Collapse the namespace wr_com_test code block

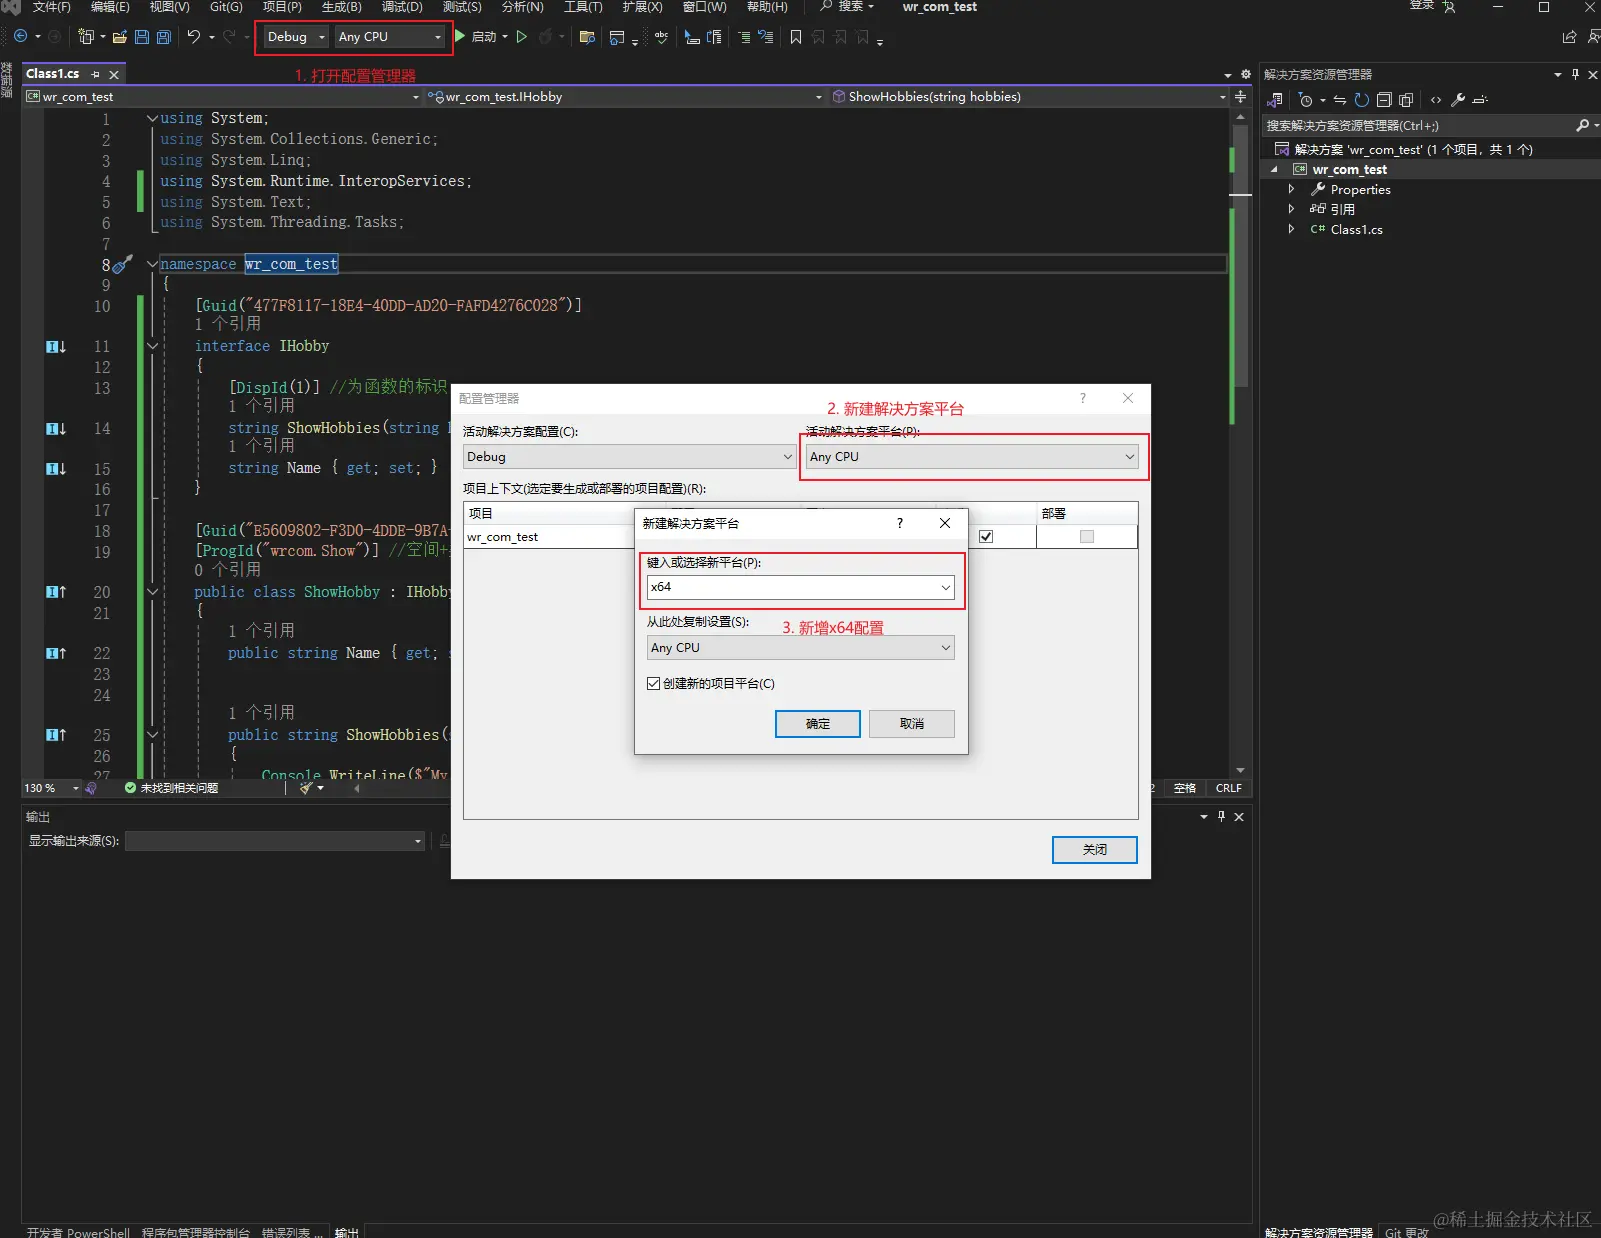(152, 264)
